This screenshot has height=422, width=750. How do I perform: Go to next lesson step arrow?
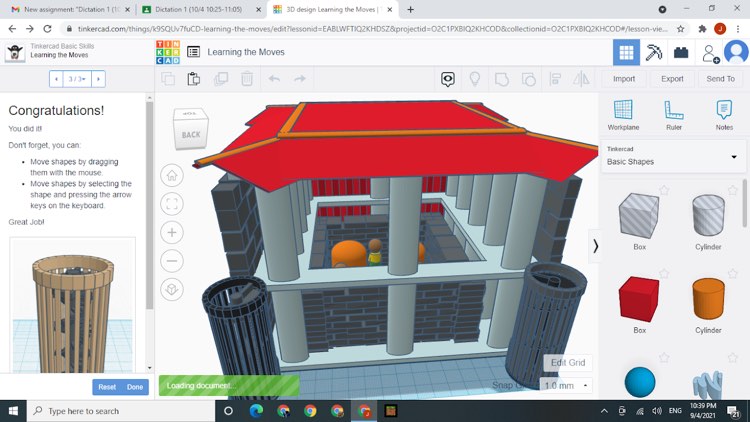98,79
